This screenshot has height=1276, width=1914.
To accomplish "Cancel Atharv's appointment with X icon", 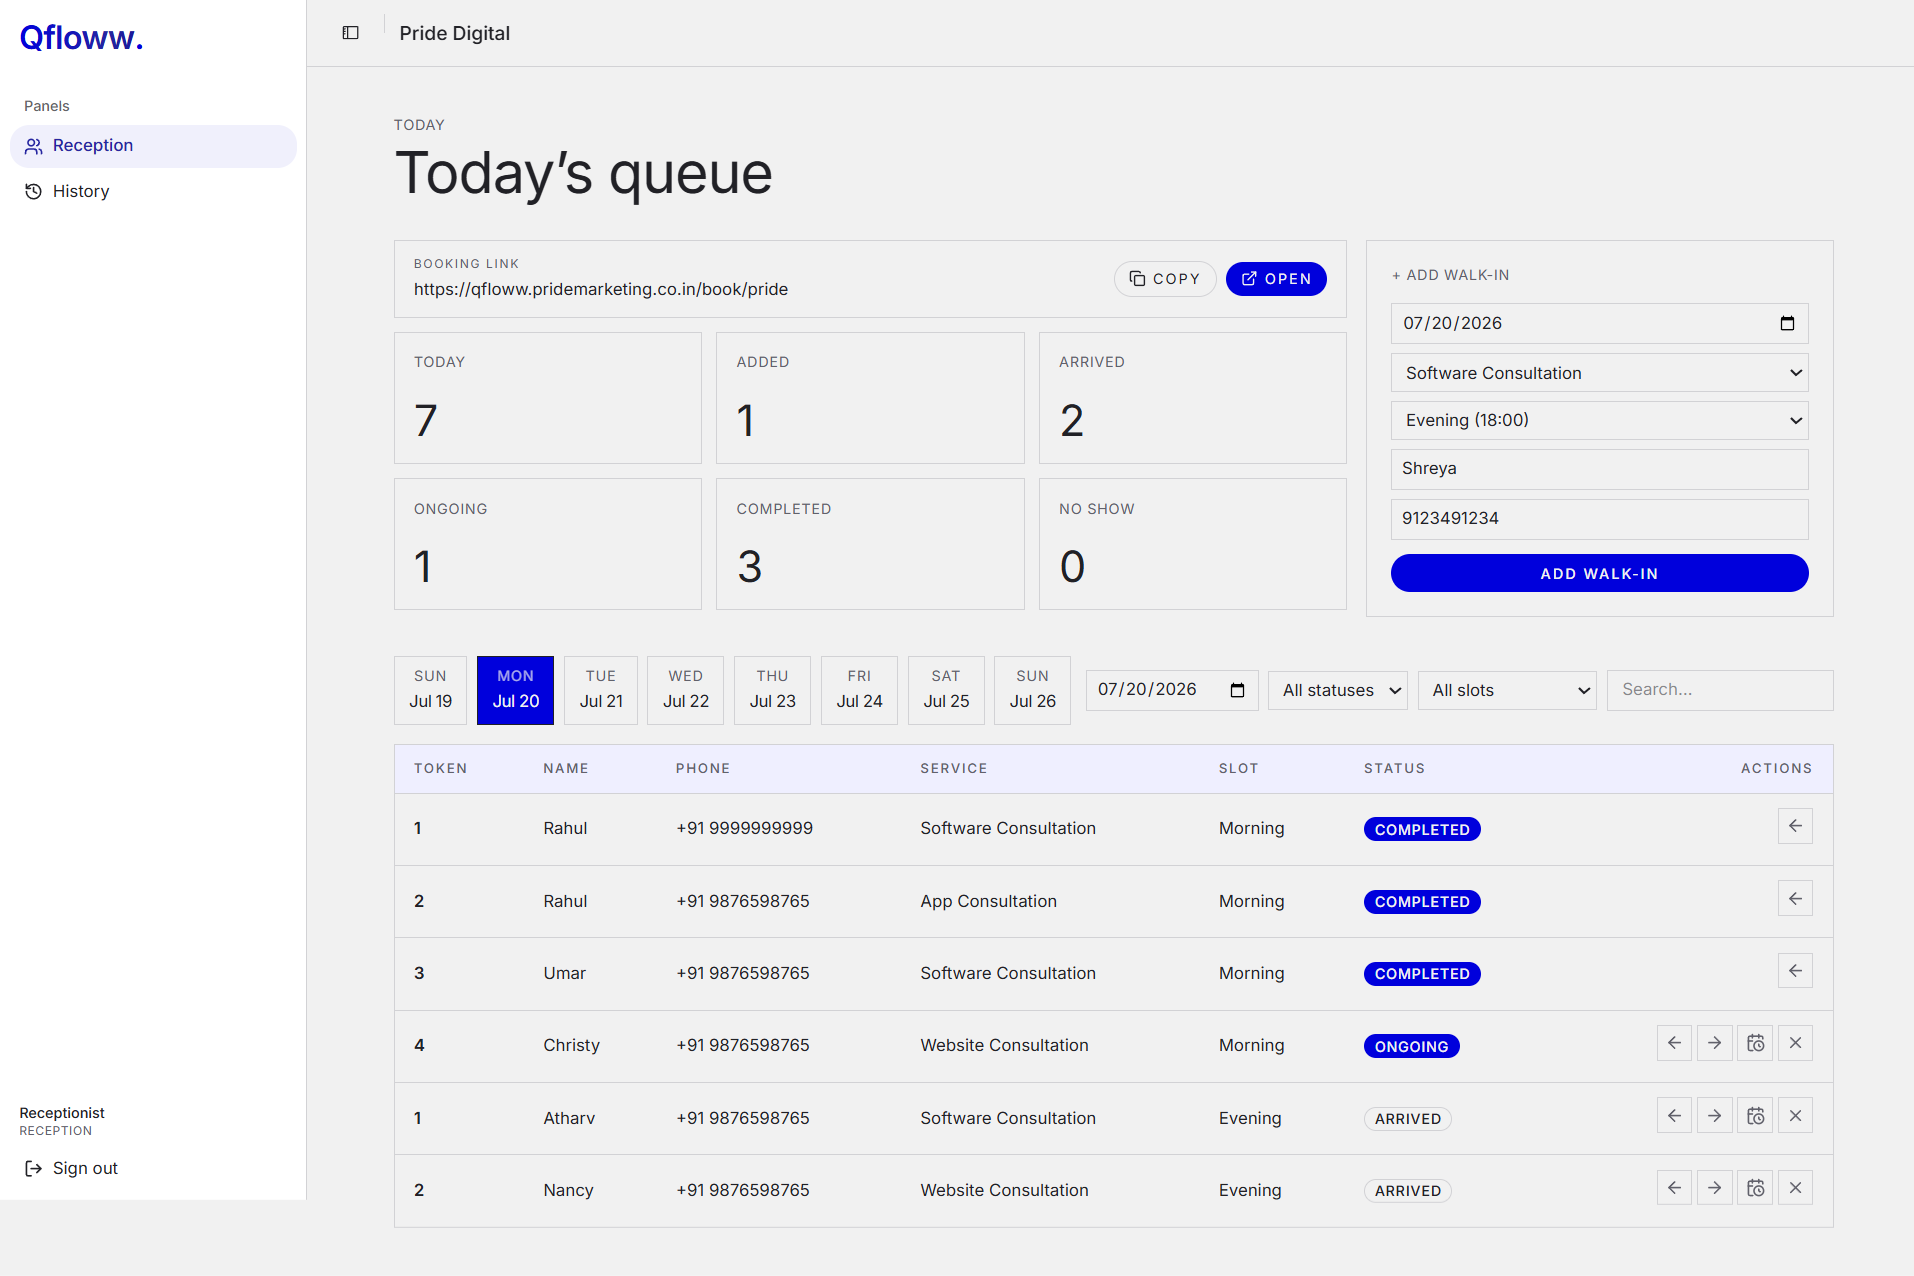I will pyautogui.click(x=1795, y=1115).
